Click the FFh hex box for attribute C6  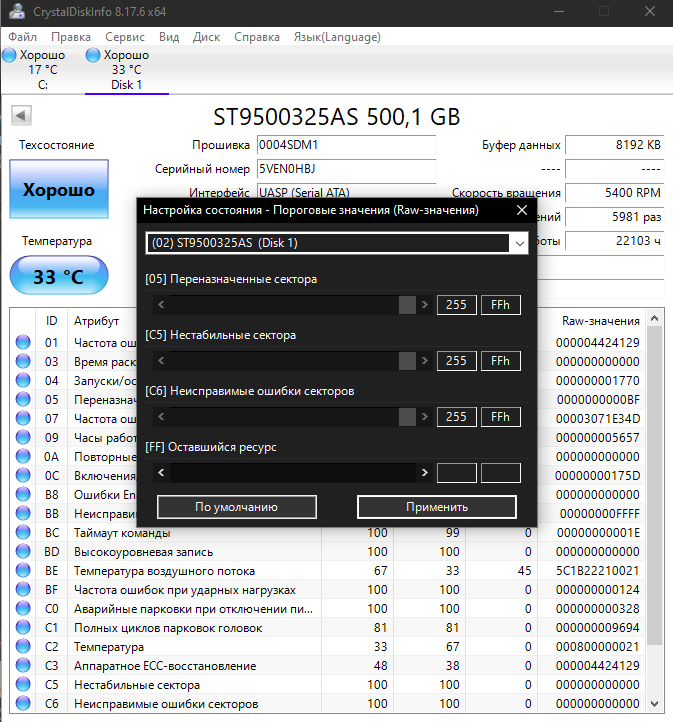[x=500, y=417]
